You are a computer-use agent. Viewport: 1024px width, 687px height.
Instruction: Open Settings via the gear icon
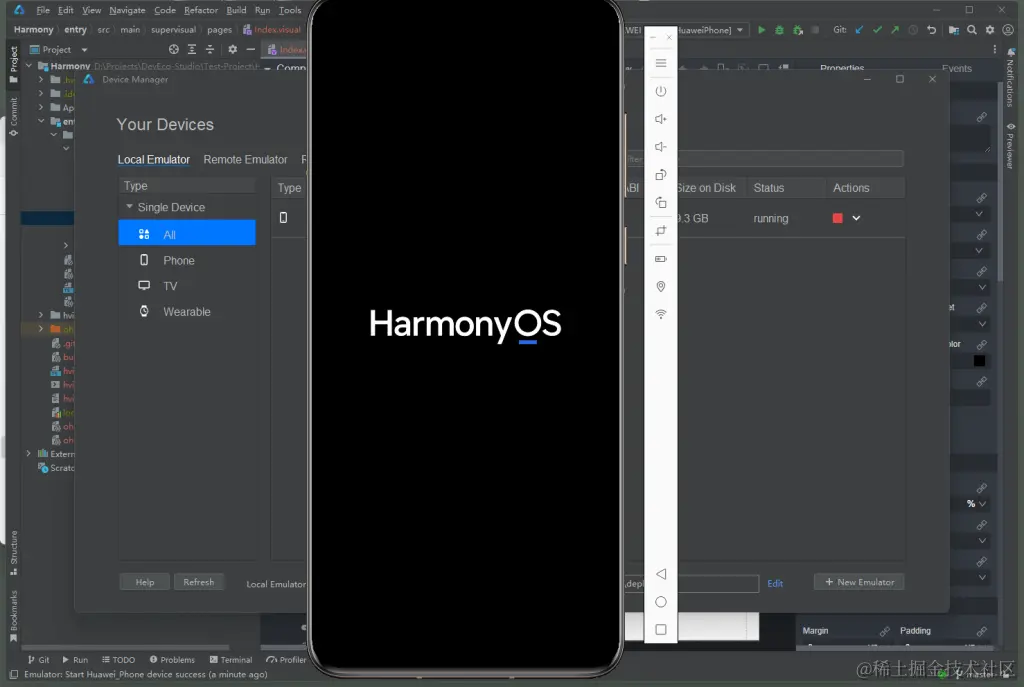coord(989,30)
